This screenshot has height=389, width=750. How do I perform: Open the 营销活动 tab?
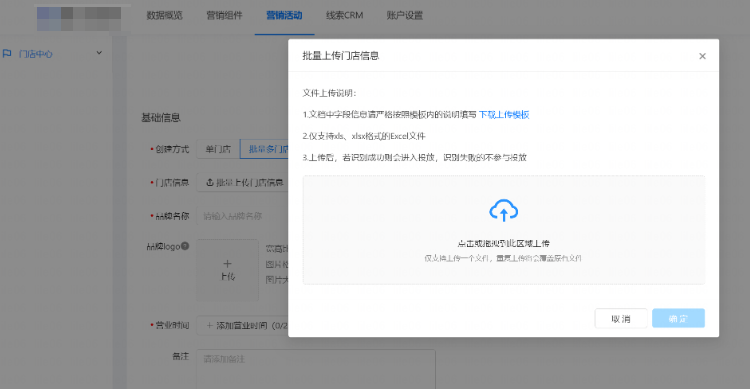pos(284,15)
